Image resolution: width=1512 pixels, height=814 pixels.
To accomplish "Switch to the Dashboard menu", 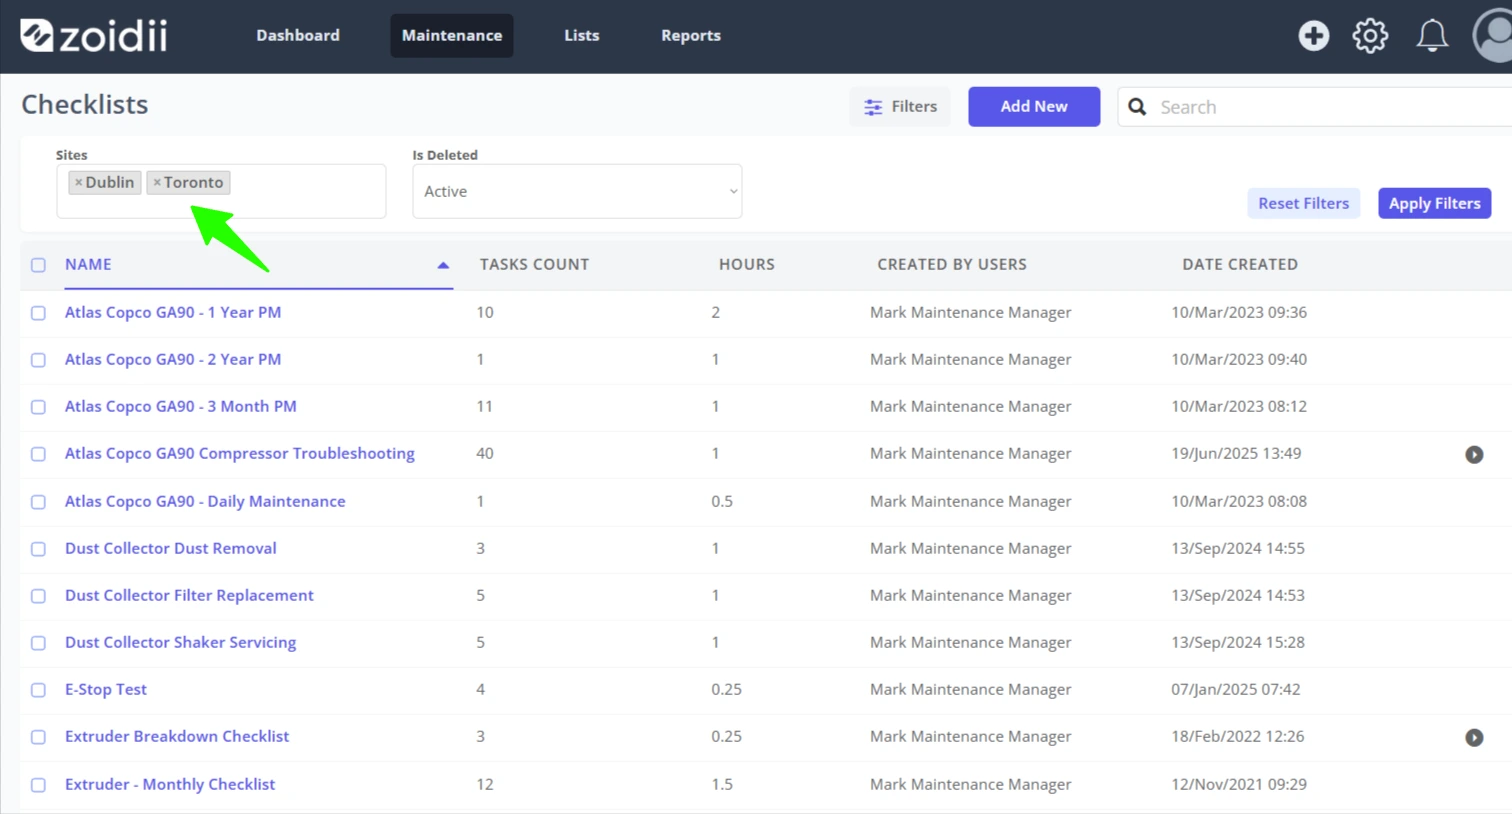I will point(298,35).
